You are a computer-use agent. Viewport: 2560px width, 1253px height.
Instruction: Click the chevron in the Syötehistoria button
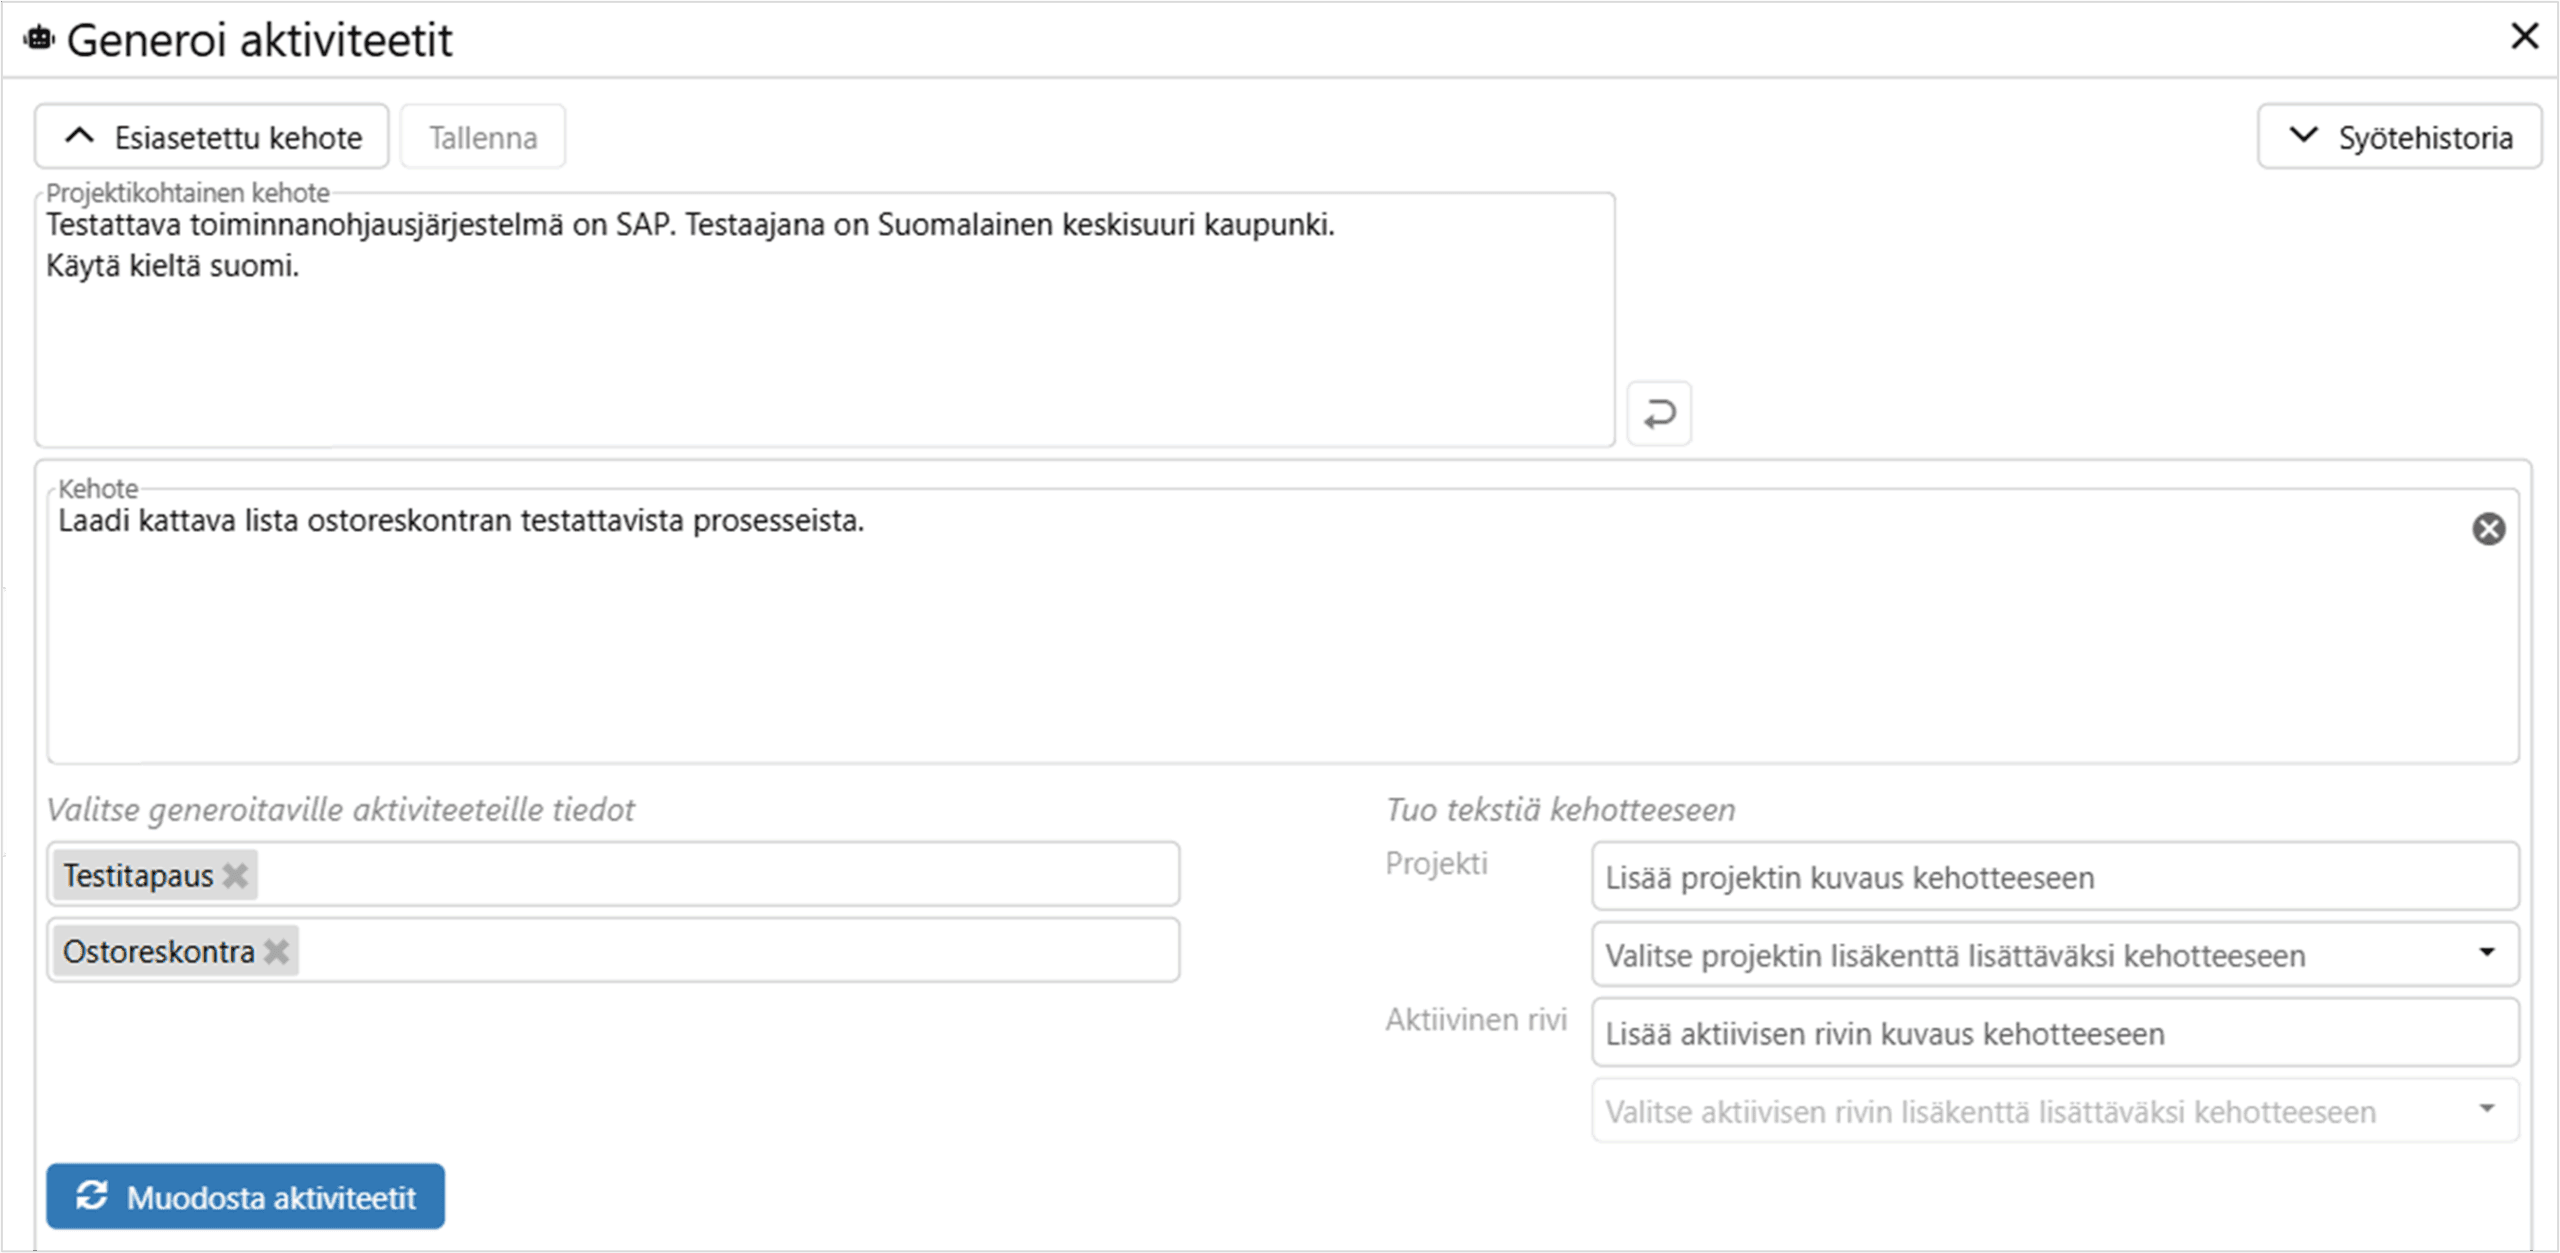pyautogui.click(x=2303, y=136)
